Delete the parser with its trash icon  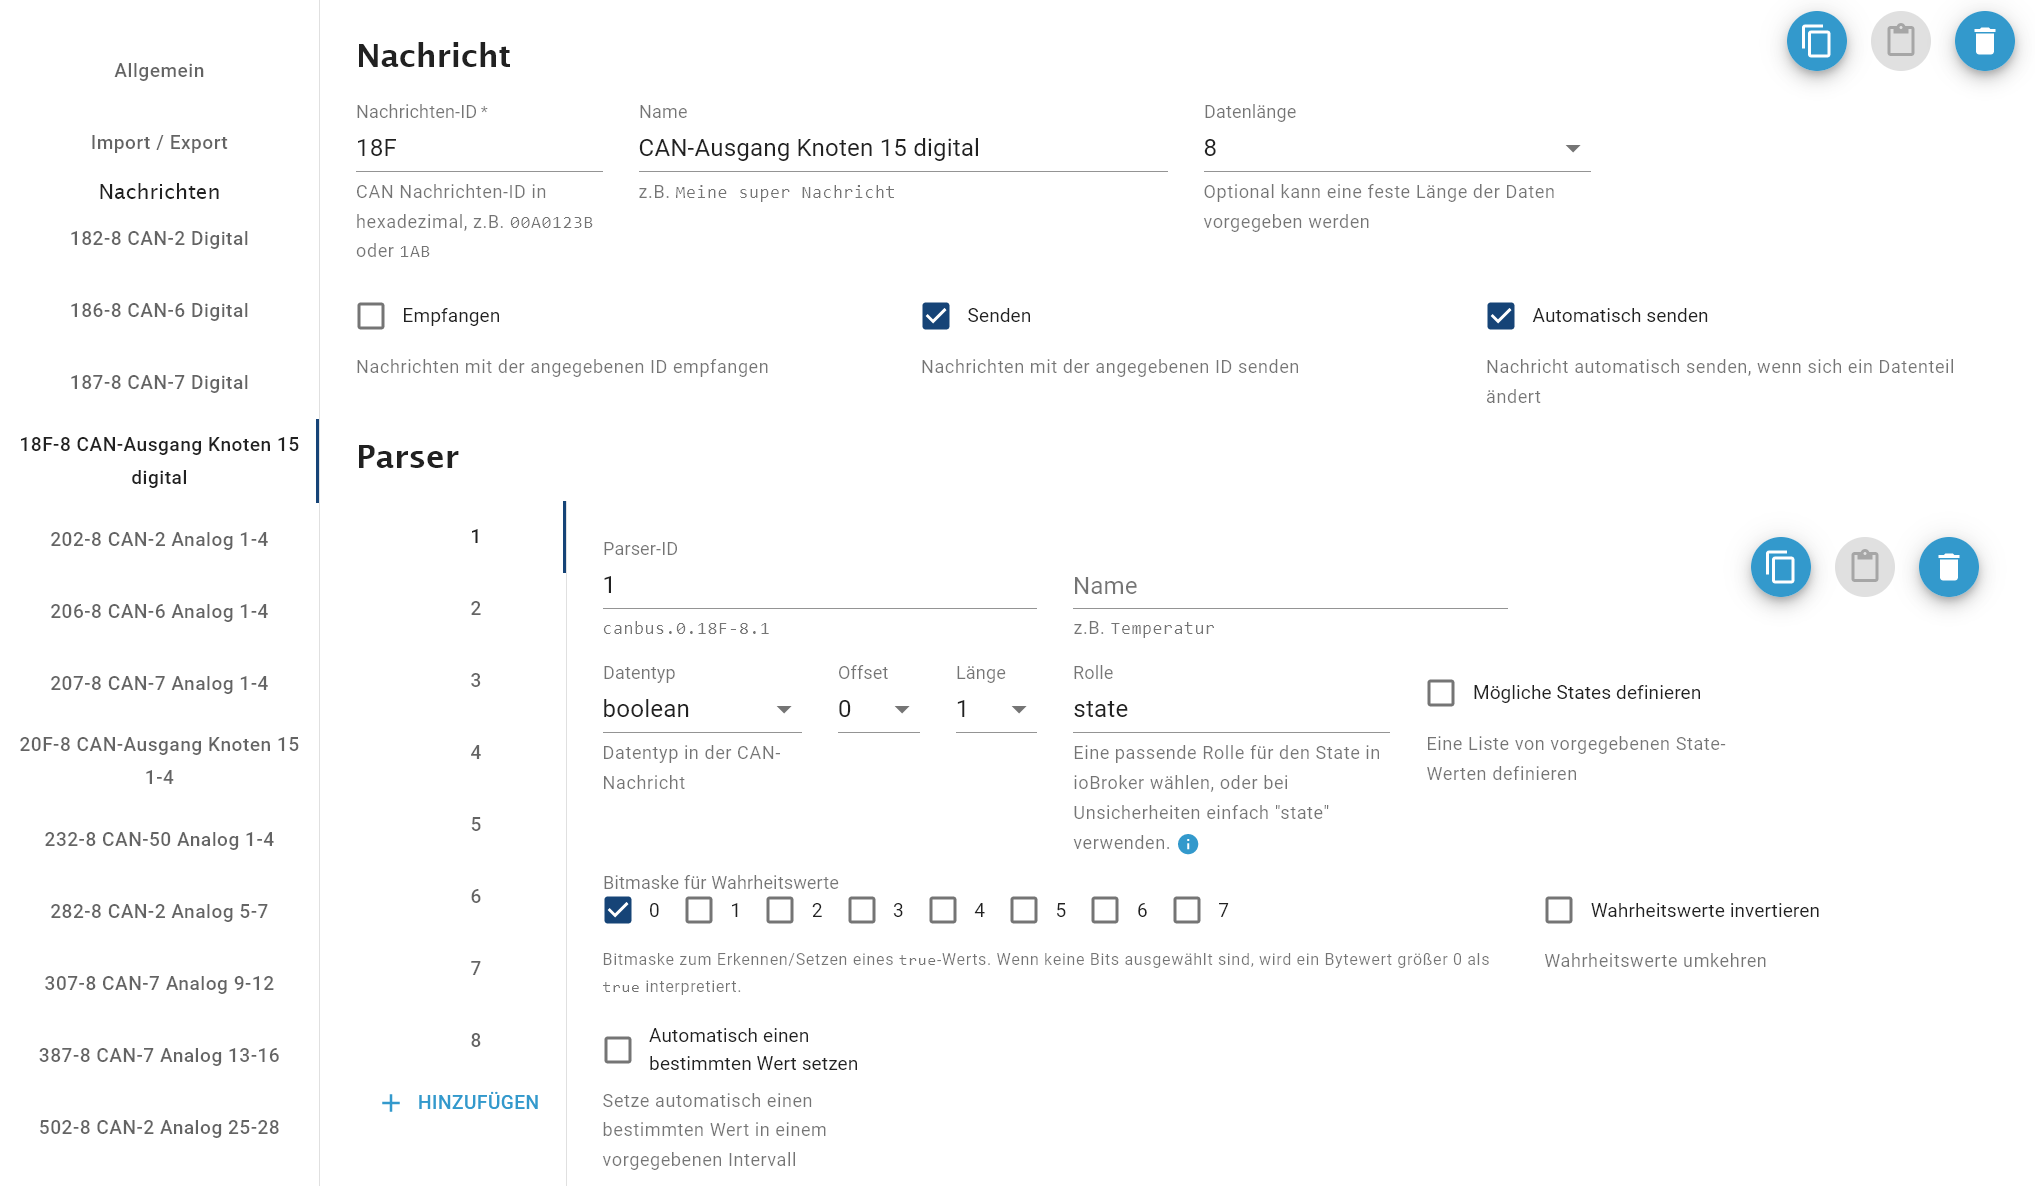click(1948, 568)
